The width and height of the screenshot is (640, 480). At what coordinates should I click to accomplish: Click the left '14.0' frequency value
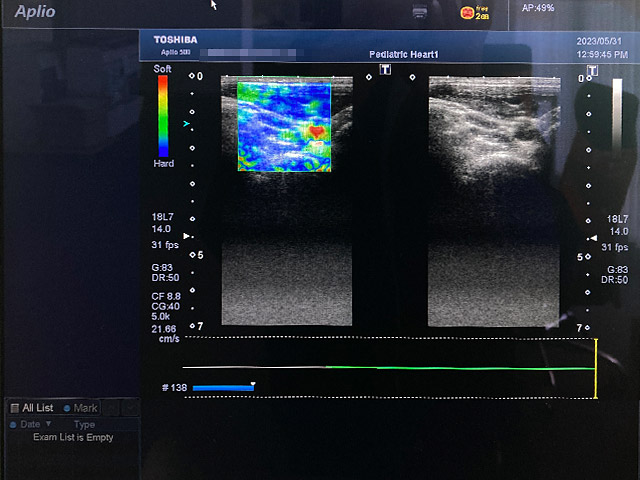(161, 229)
